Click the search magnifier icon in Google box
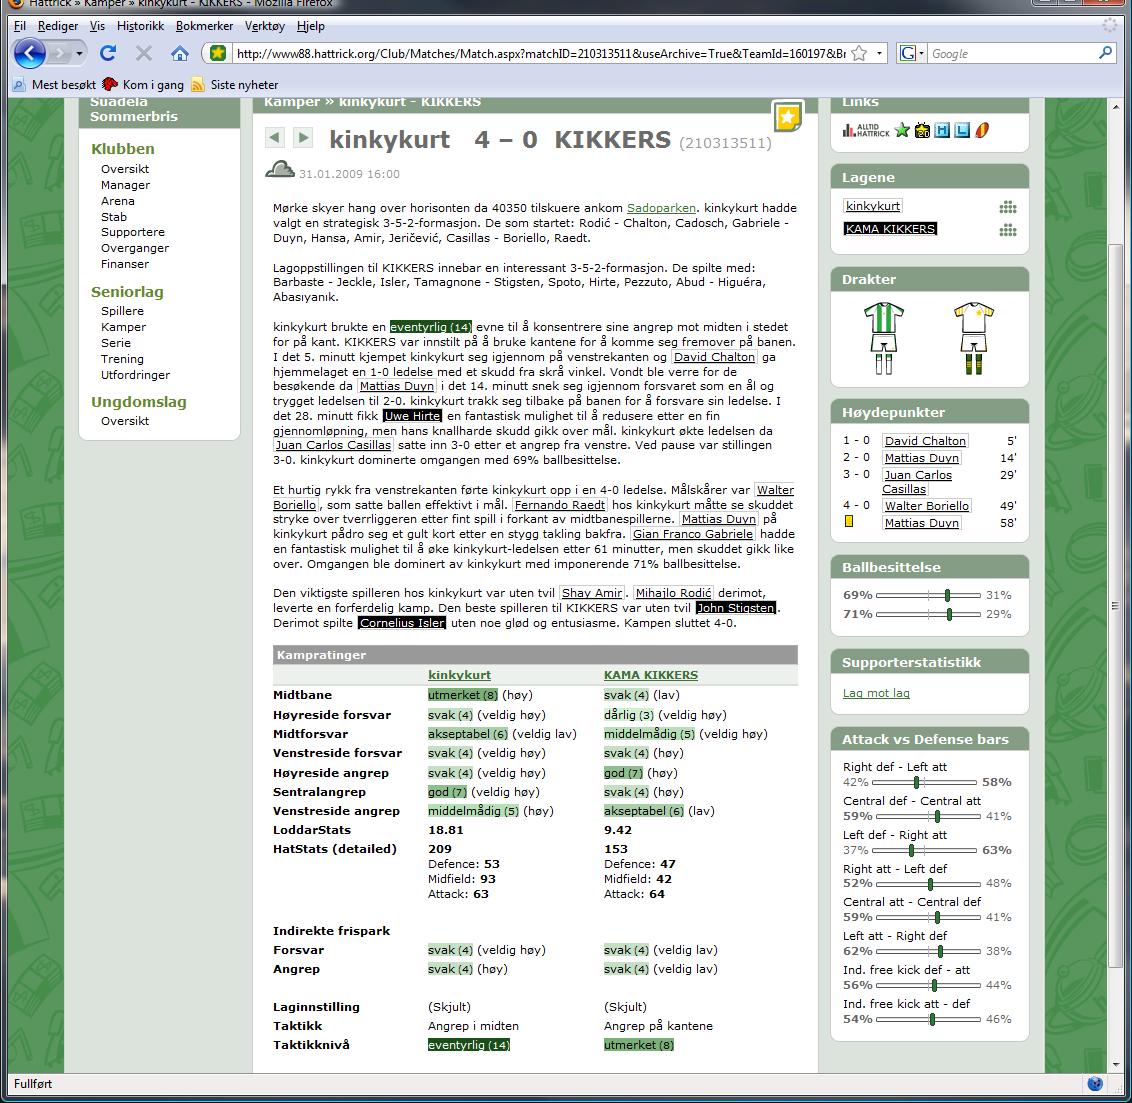Image resolution: width=1132 pixels, height=1103 pixels. [x=1105, y=53]
